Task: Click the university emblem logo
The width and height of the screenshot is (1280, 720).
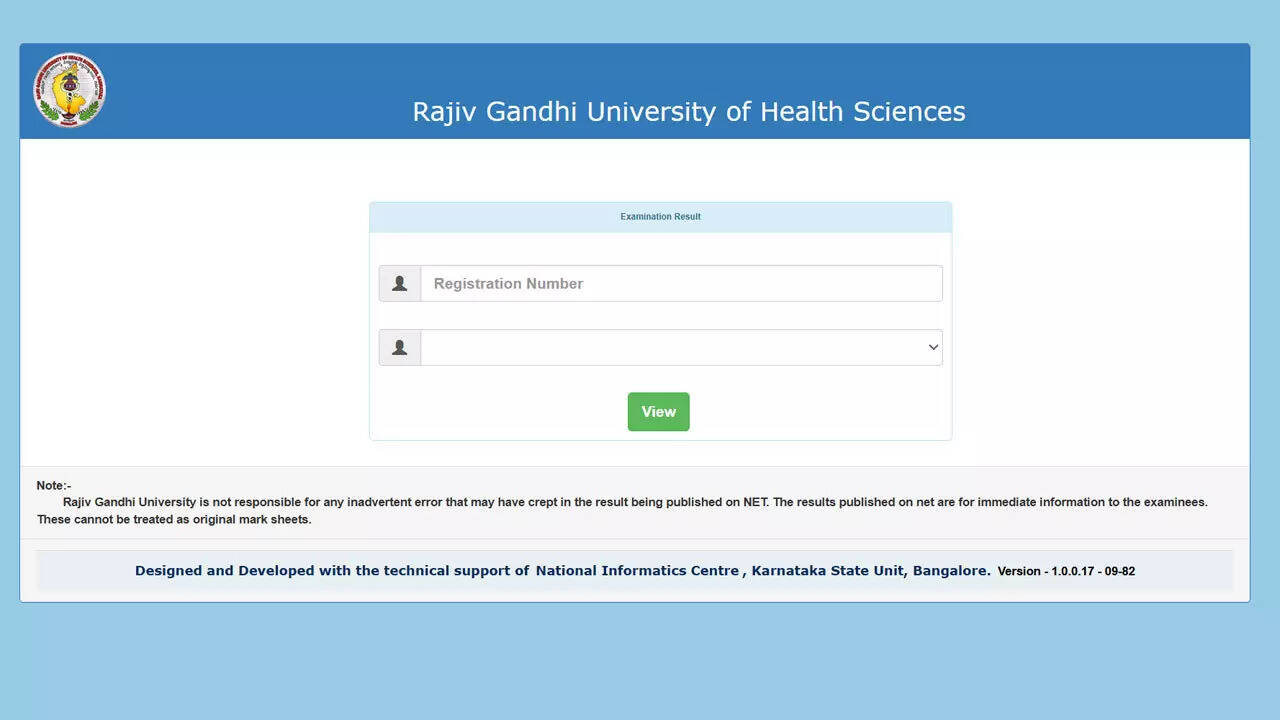Action: point(69,90)
